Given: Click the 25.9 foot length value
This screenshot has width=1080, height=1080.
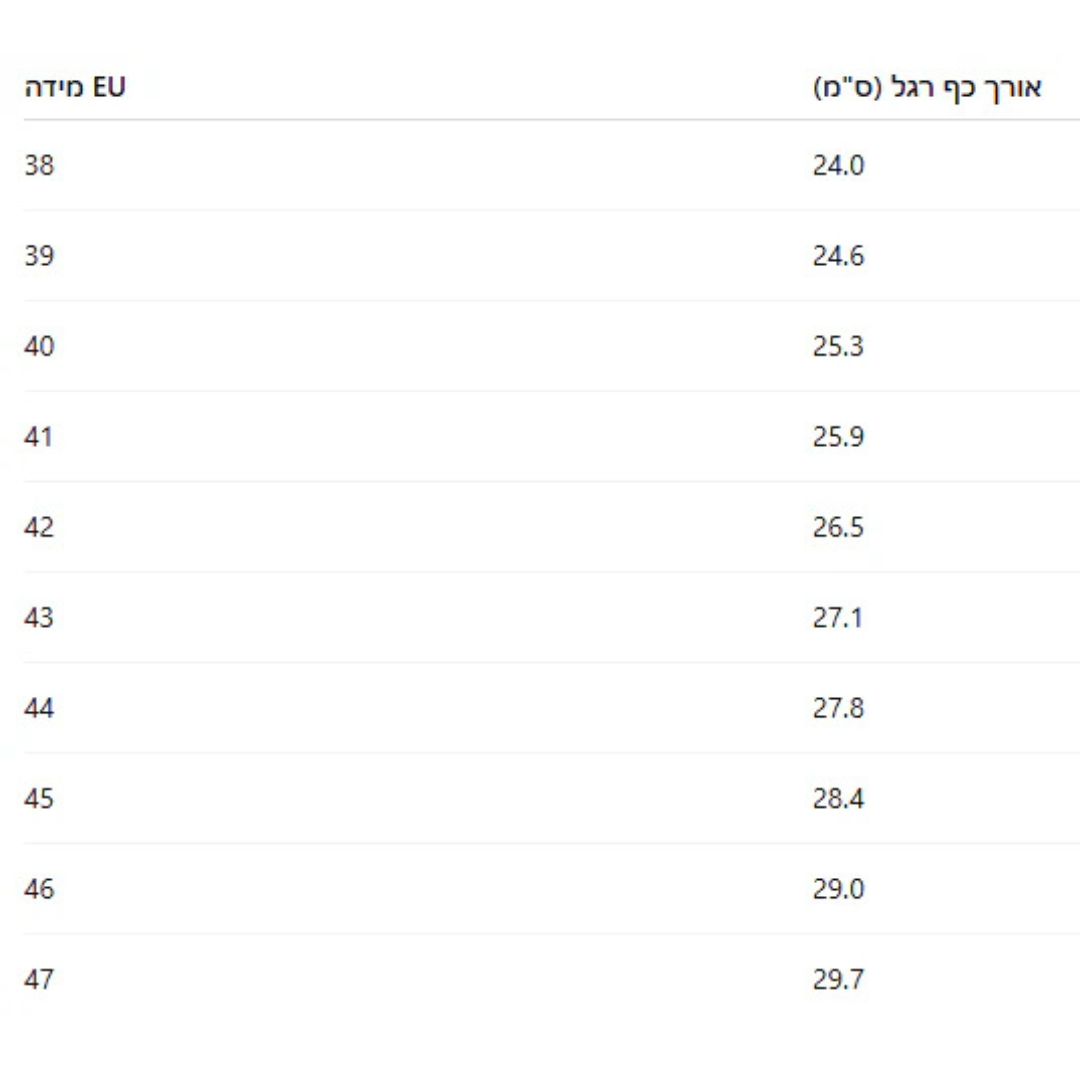Looking at the screenshot, I should point(838,437).
